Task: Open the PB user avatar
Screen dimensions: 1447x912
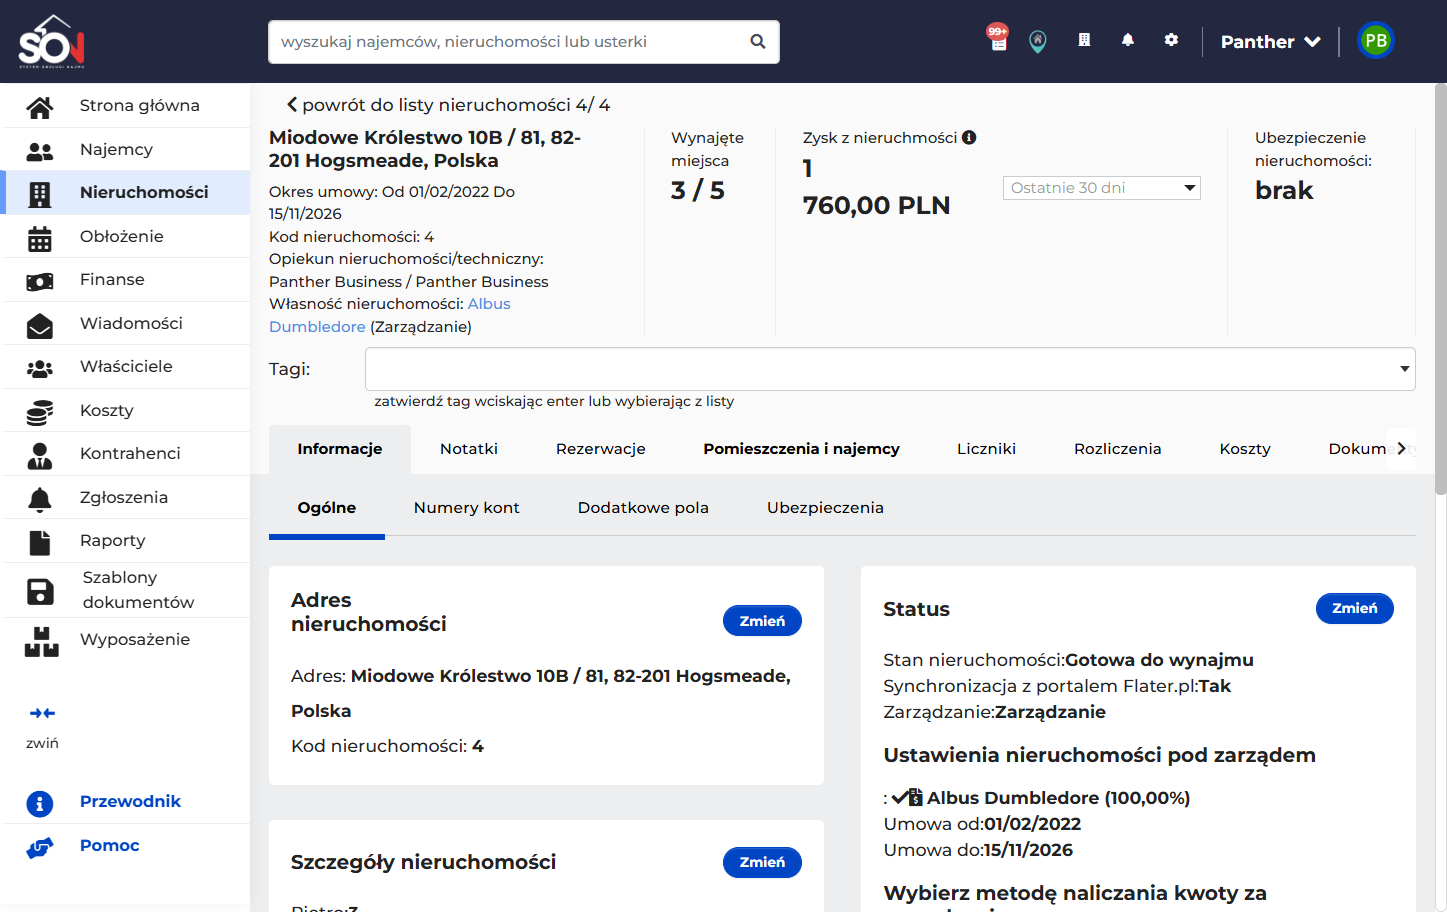Action: (1376, 41)
